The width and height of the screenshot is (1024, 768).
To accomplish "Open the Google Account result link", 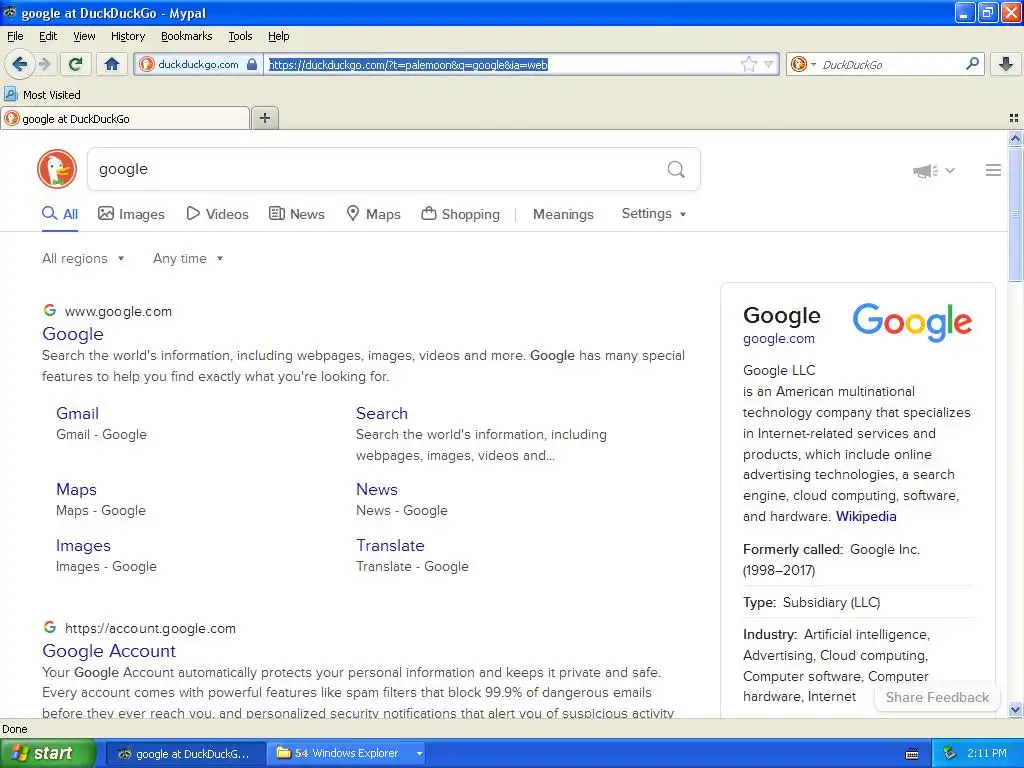I will coord(109,651).
